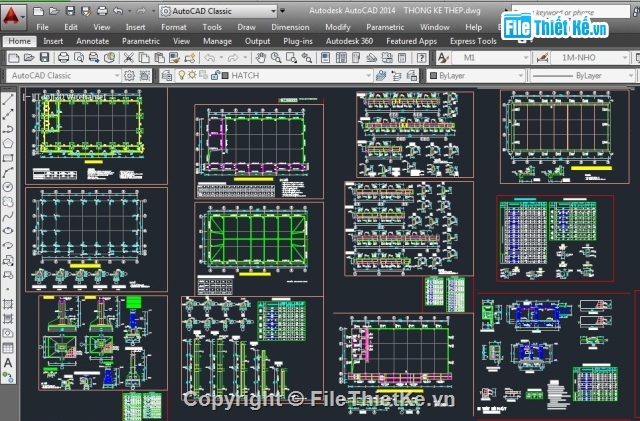The height and width of the screenshot is (421, 640).
Task: Toggle lock padlock icon for HATCH layer
Action: (215, 75)
